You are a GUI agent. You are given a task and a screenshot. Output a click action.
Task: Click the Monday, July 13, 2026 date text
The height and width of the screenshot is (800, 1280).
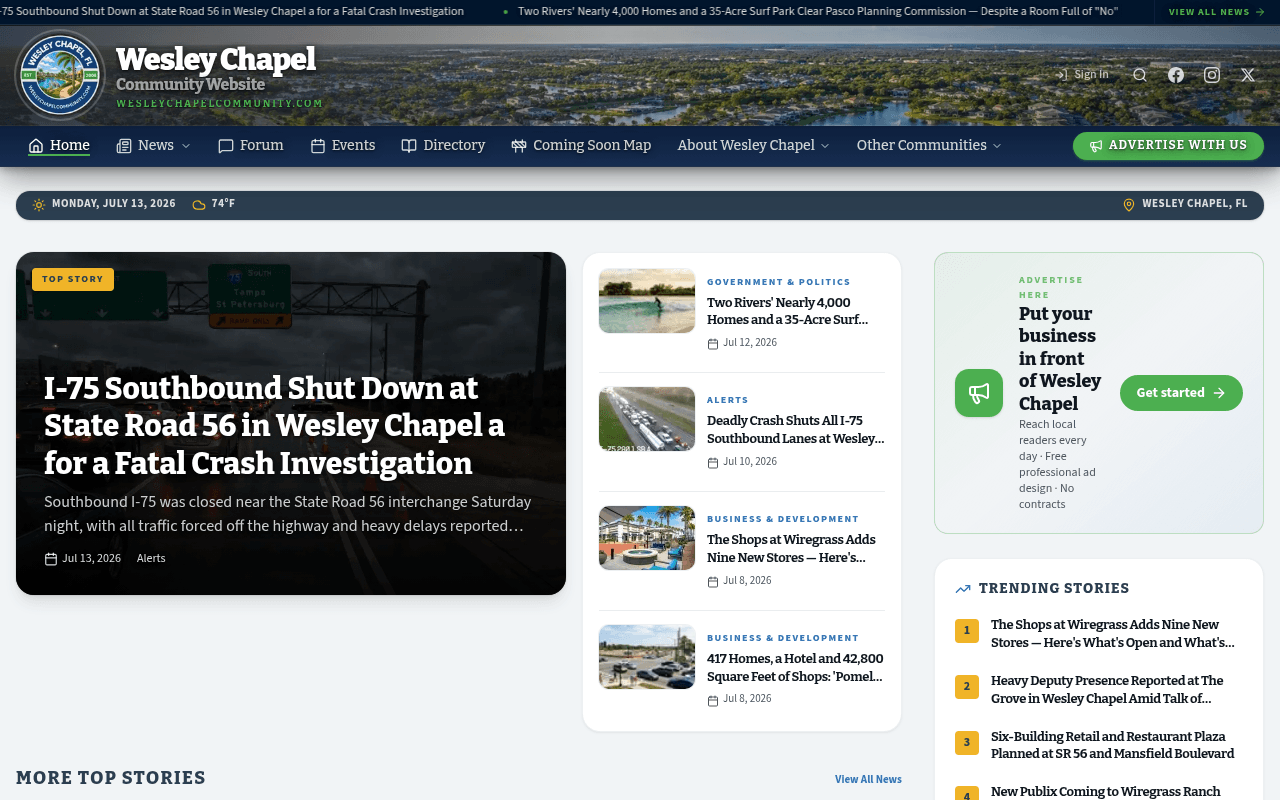coord(114,204)
